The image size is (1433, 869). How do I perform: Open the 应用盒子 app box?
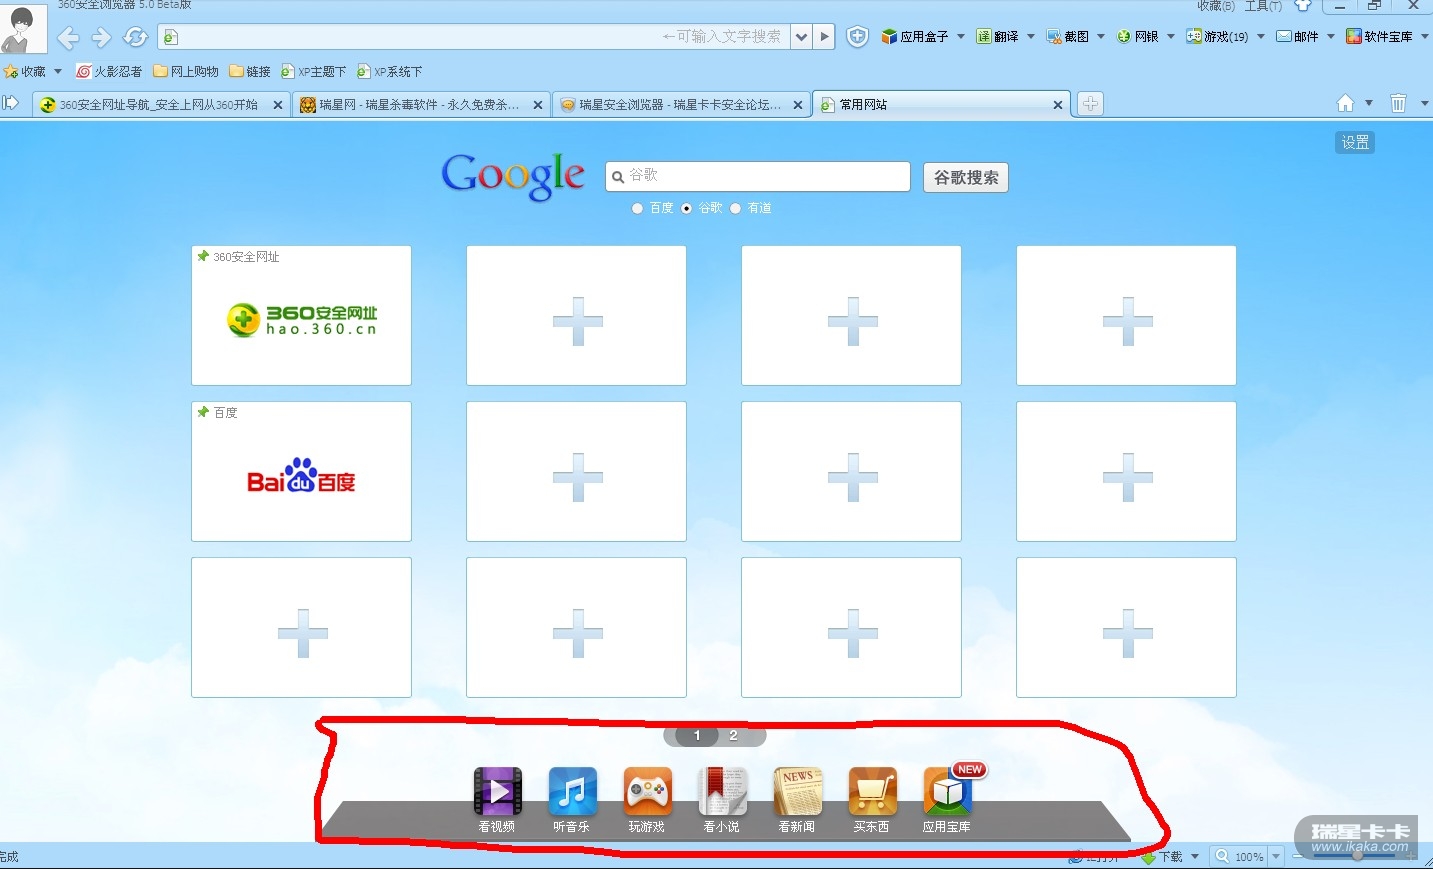(x=915, y=37)
